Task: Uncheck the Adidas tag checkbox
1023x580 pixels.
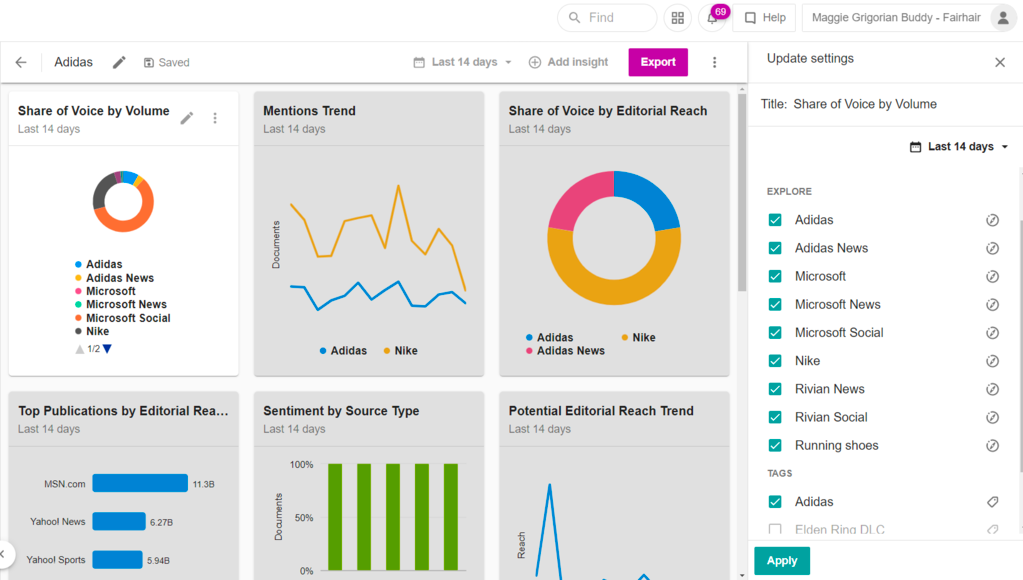Action: [775, 502]
